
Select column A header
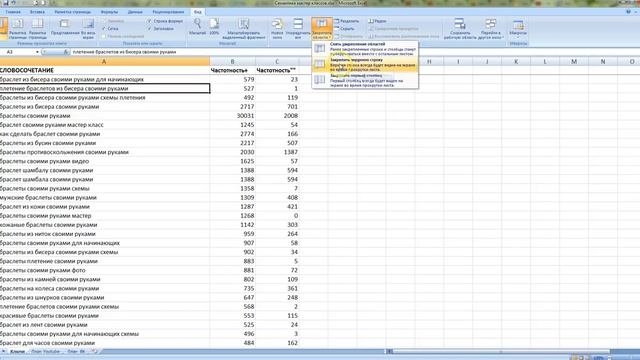(x=104, y=62)
